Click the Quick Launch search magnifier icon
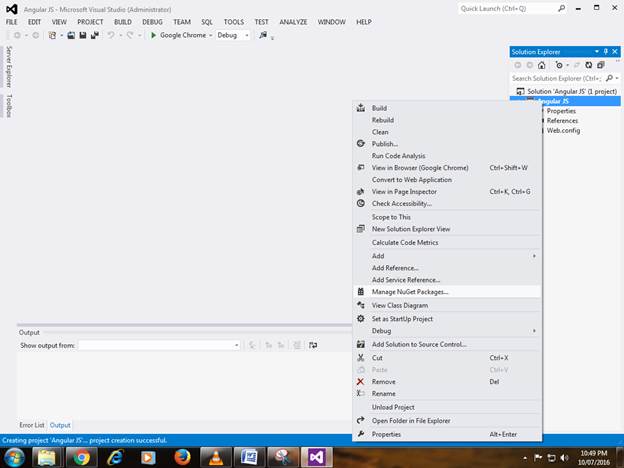The image size is (624, 468). coord(562,8)
